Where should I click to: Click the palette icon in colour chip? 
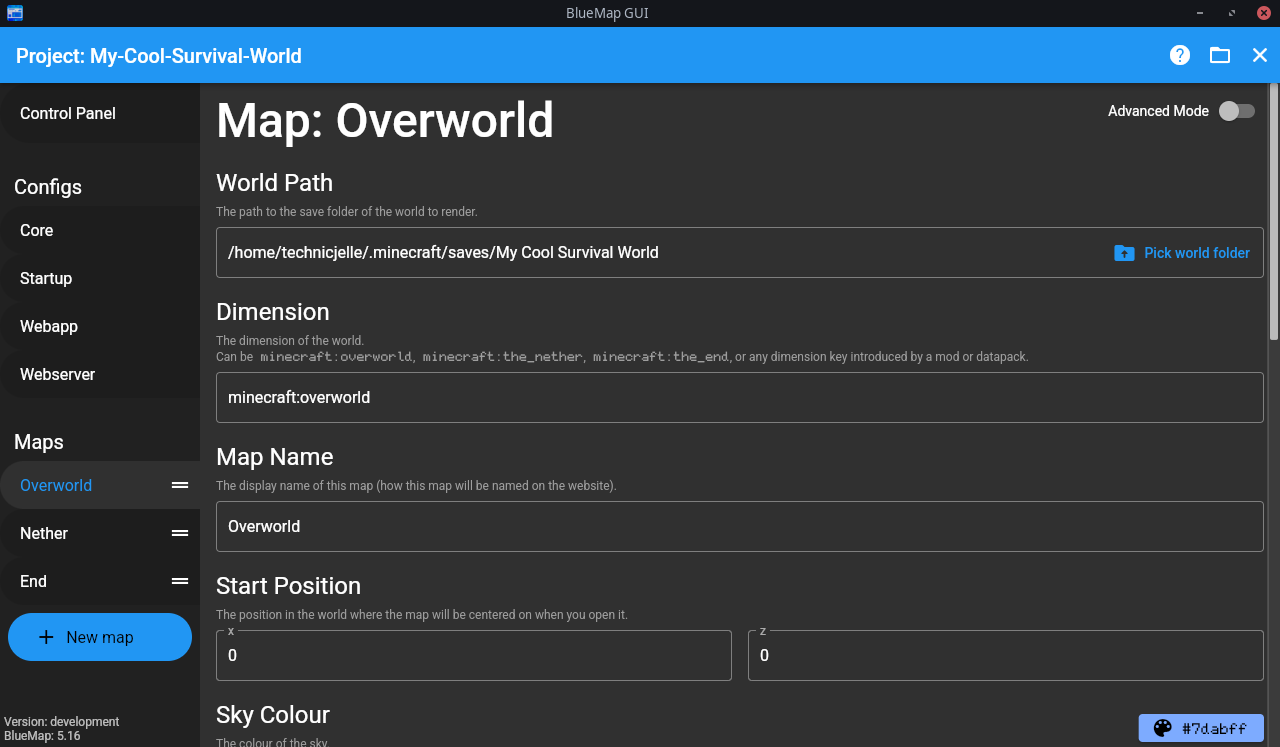point(1162,728)
